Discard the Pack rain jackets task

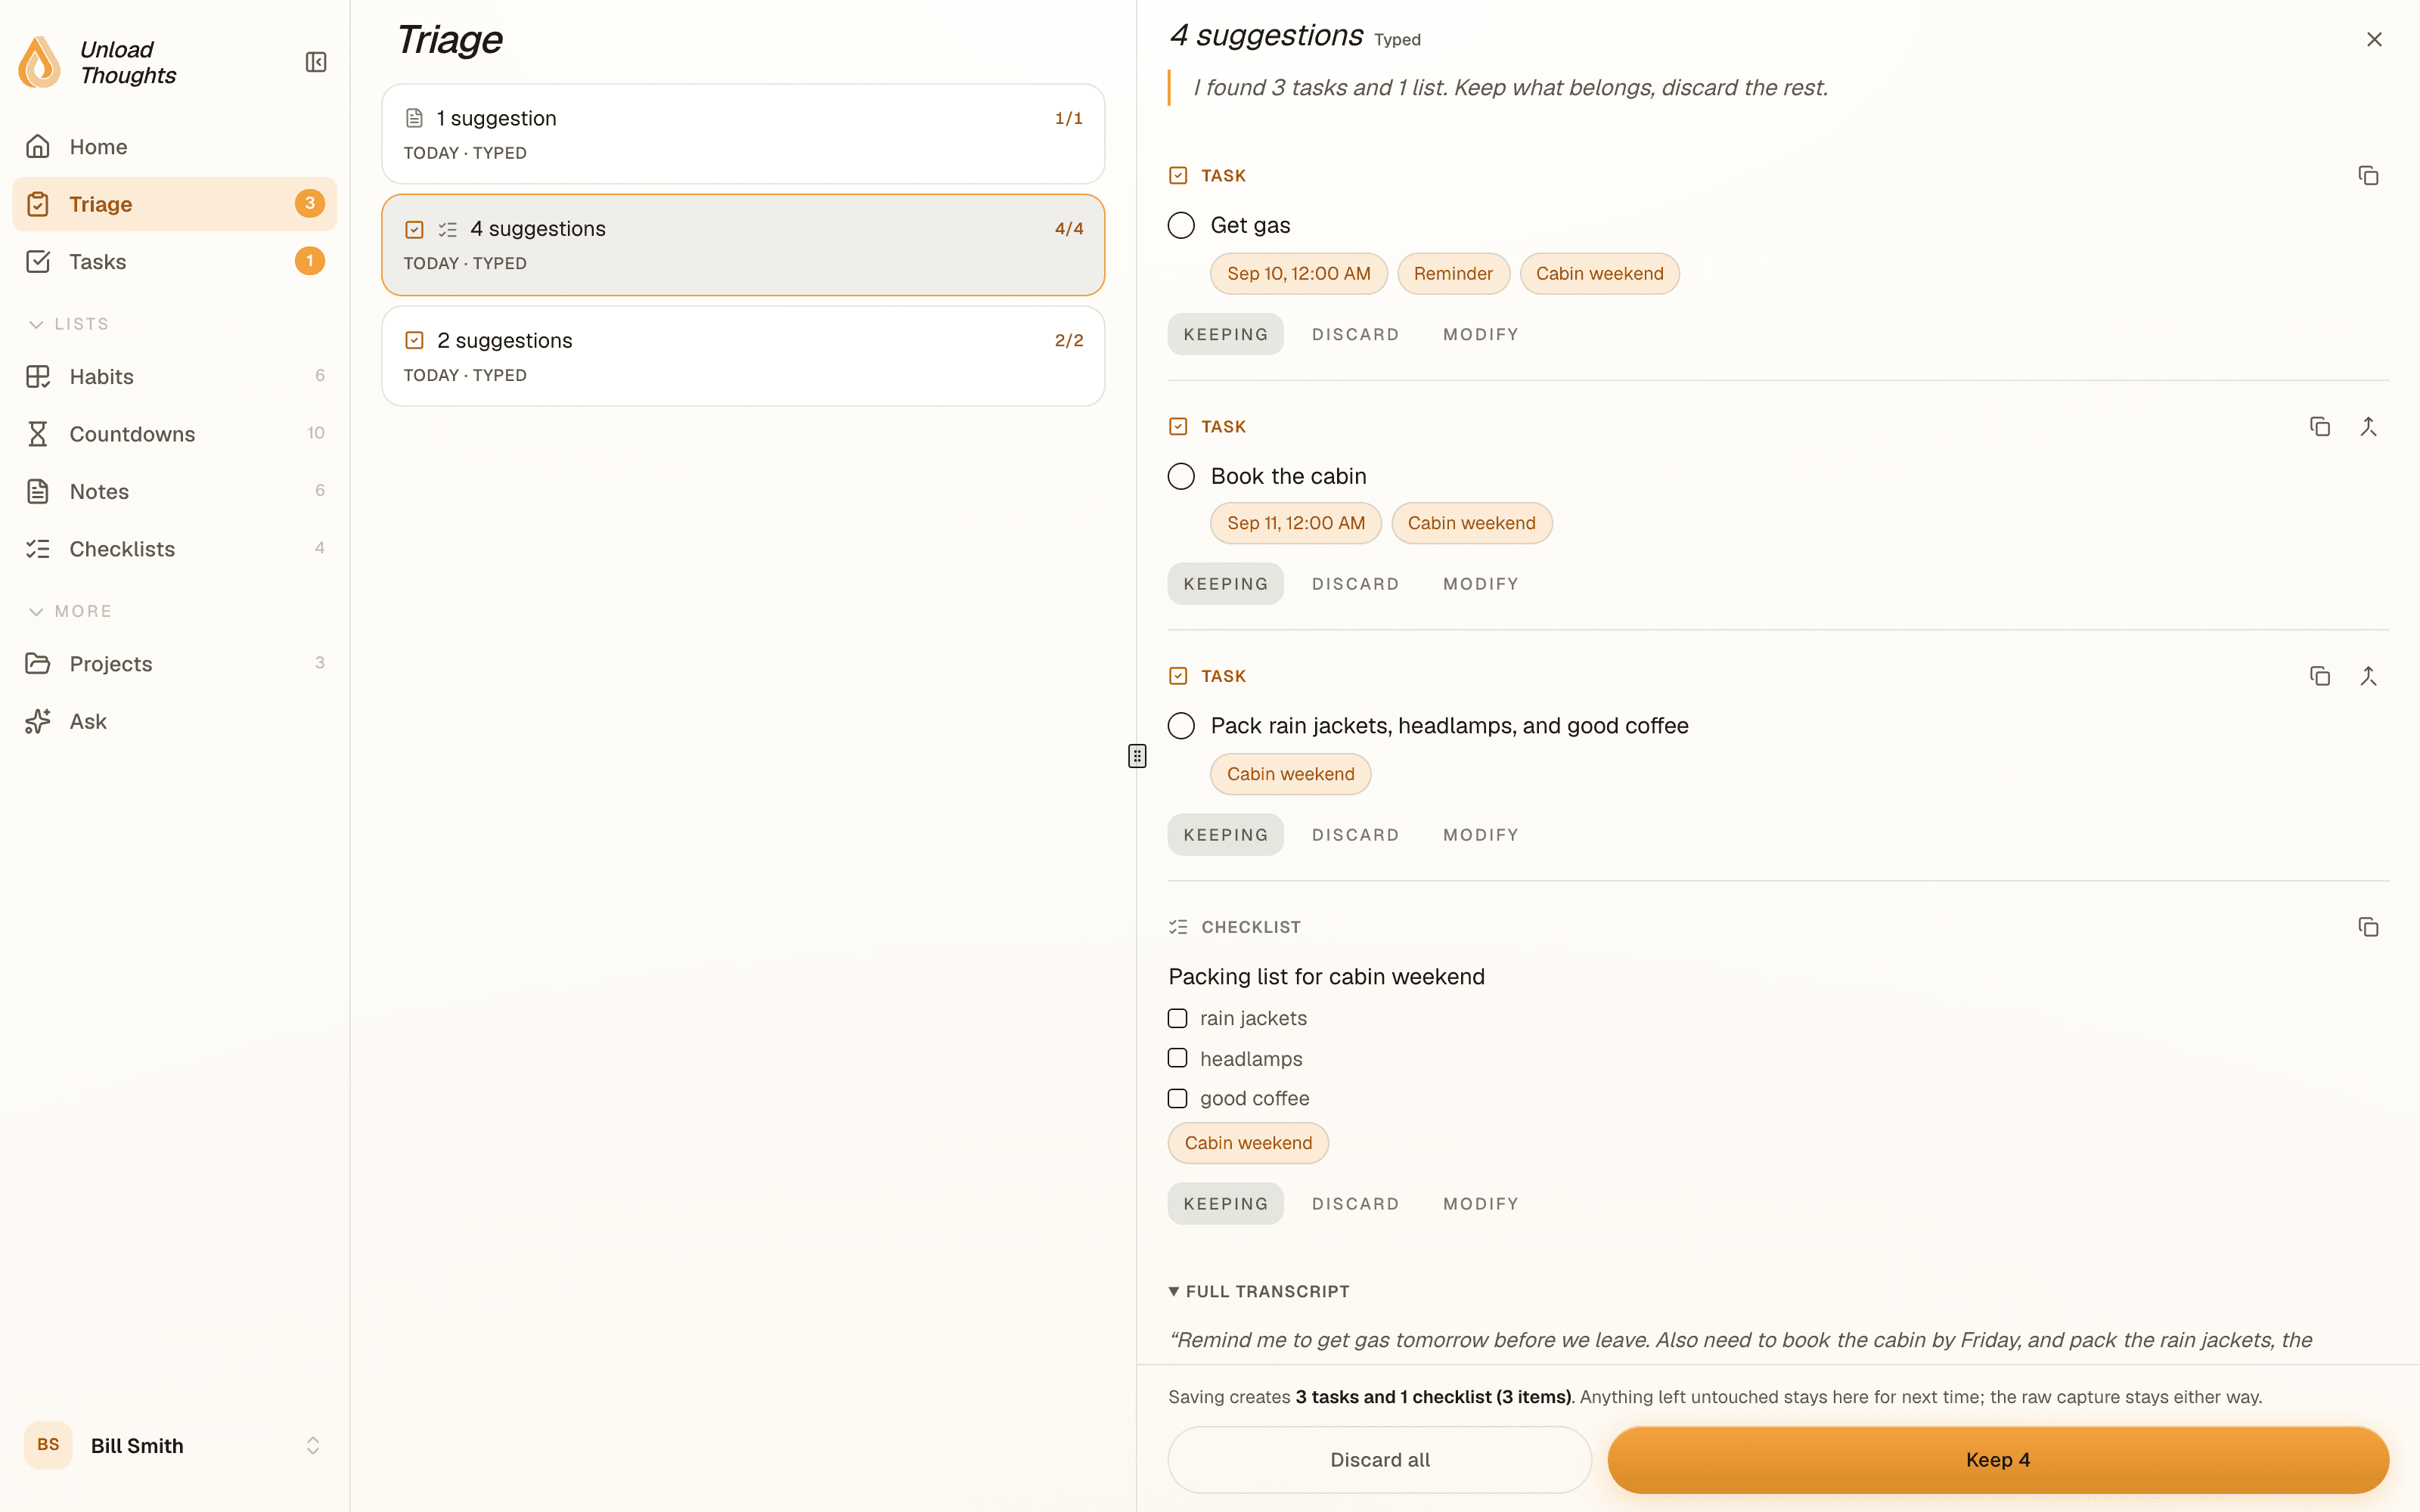pyautogui.click(x=1355, y=835)
